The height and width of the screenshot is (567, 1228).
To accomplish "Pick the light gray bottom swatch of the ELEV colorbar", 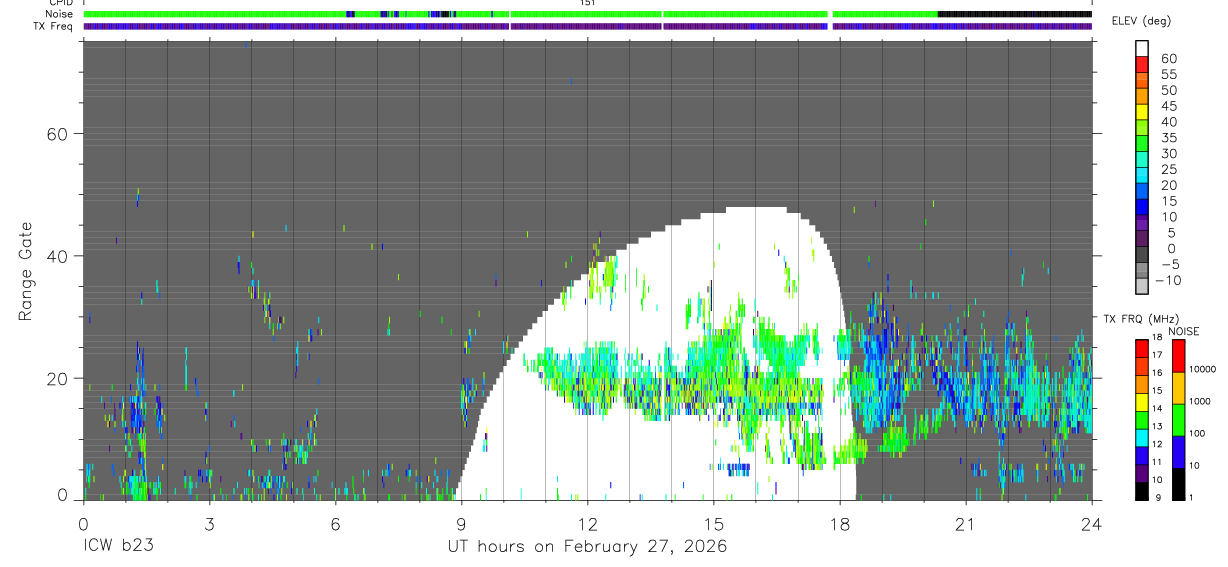I will tap(1142, 285).
